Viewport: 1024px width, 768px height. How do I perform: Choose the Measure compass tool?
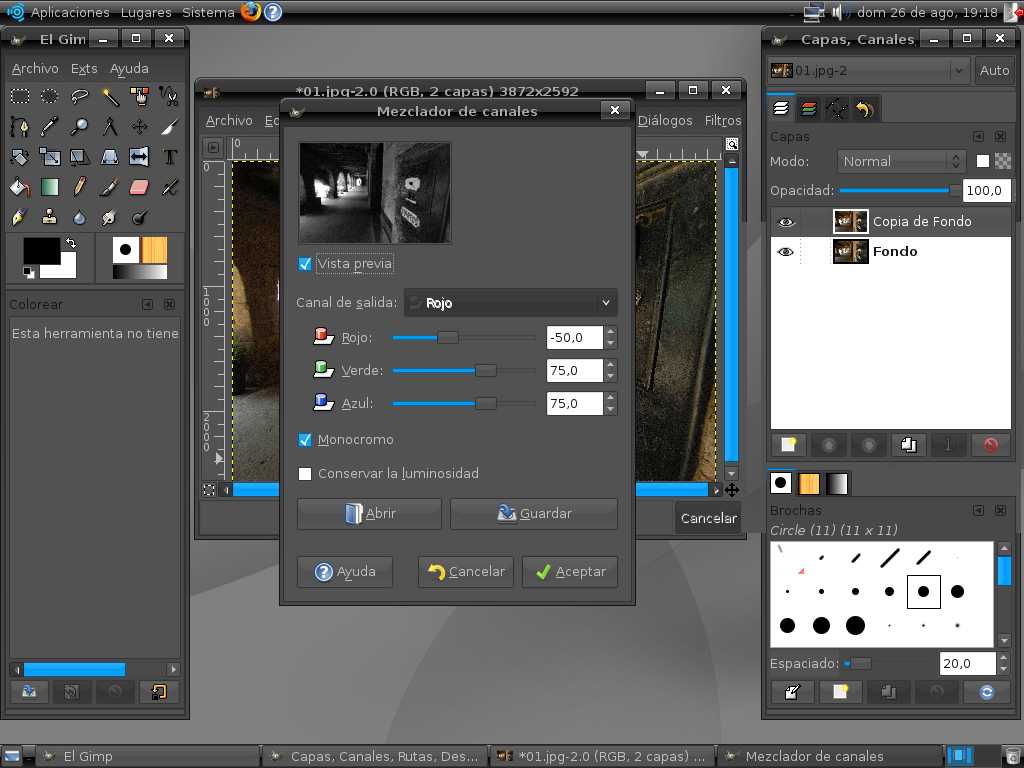[x=110, y=127]
